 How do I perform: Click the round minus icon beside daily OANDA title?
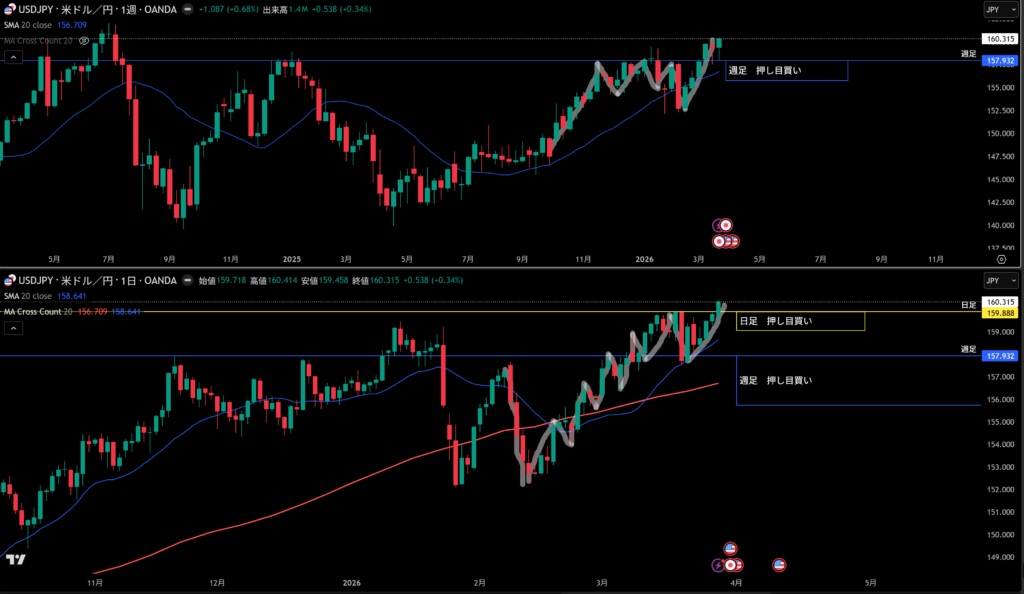pos(187,281)
